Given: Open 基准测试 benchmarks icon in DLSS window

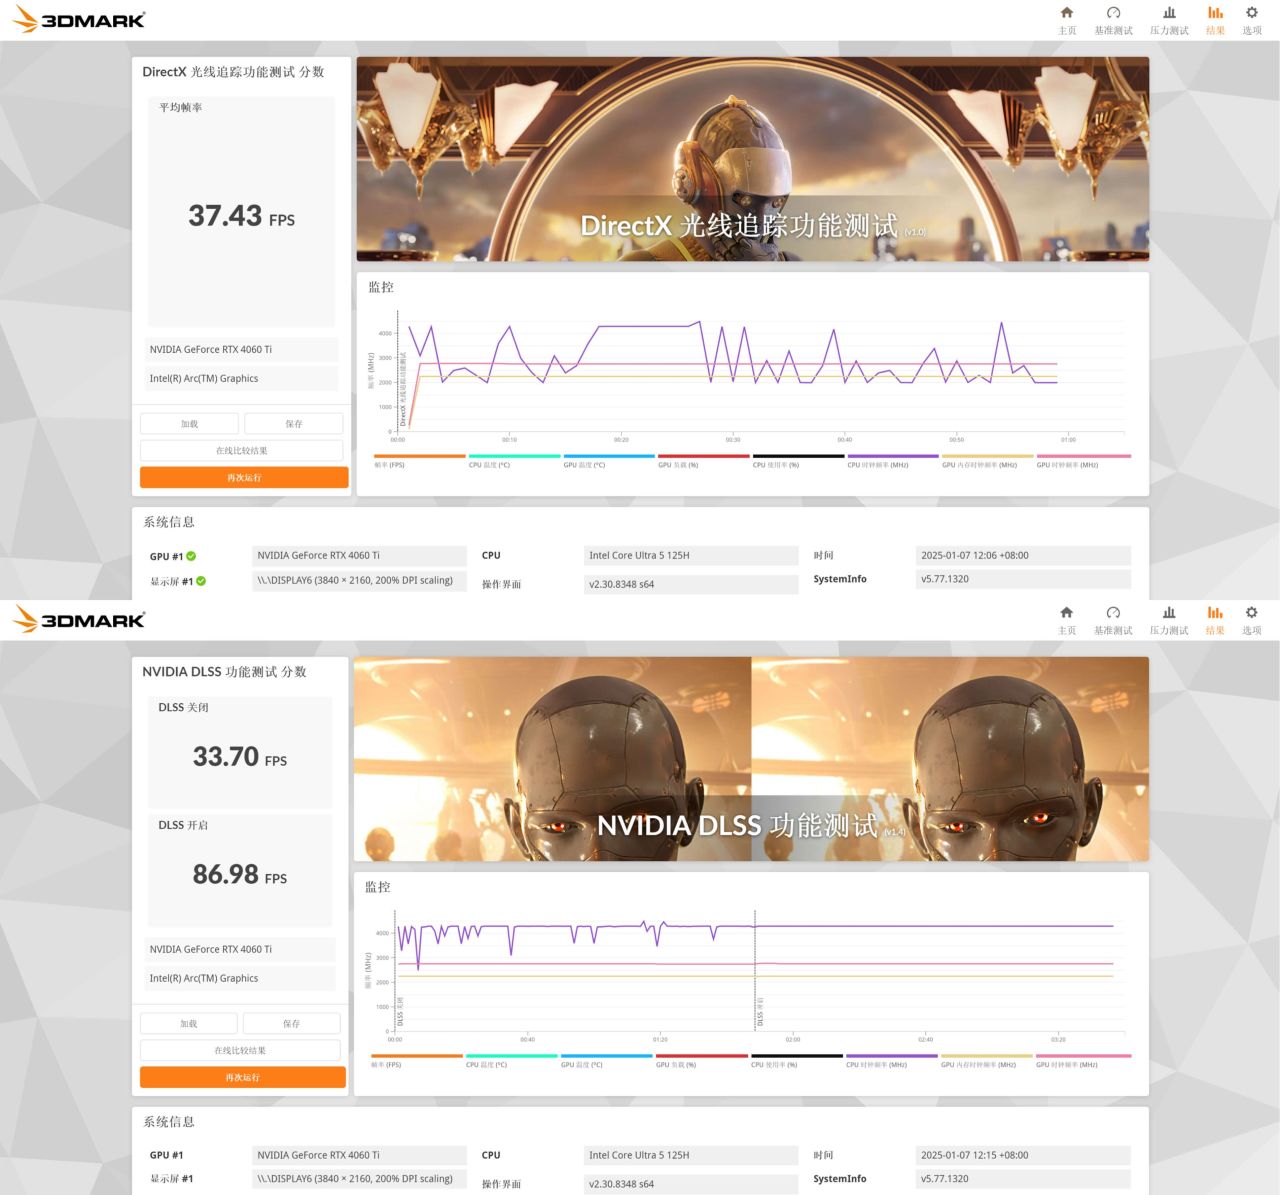Looking at the screenshot, I should point(1113,619).
